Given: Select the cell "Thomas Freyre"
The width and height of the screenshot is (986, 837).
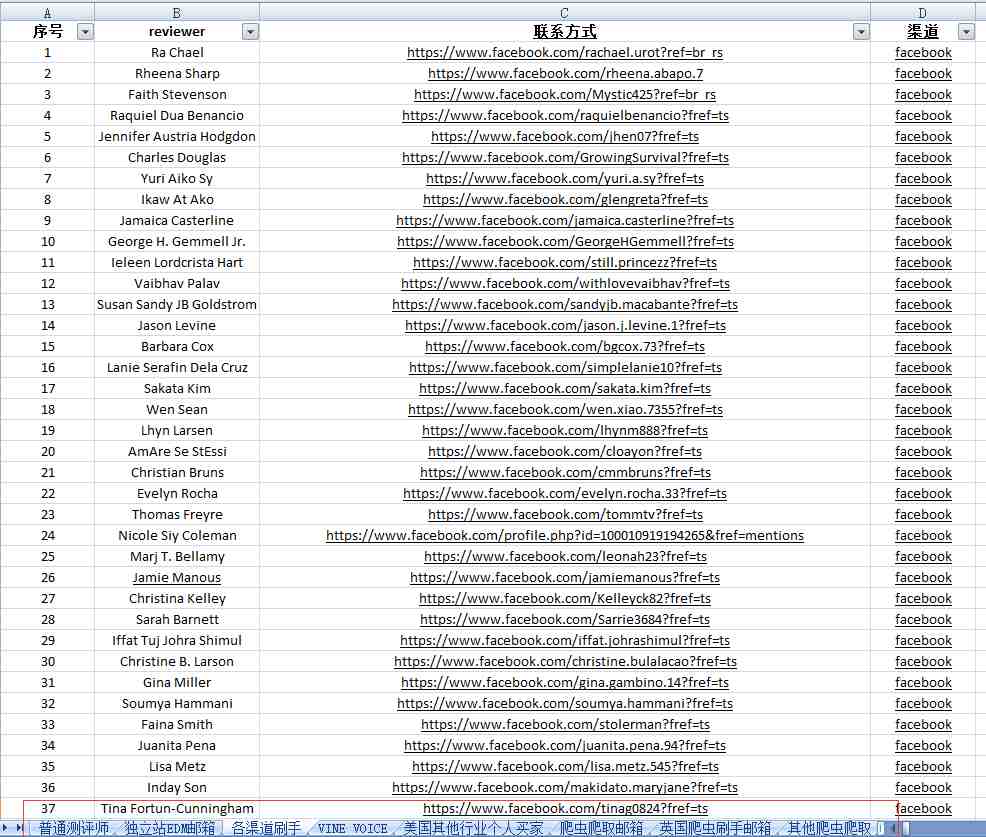Looking at the screenshot, I should [x=177, y=514].
